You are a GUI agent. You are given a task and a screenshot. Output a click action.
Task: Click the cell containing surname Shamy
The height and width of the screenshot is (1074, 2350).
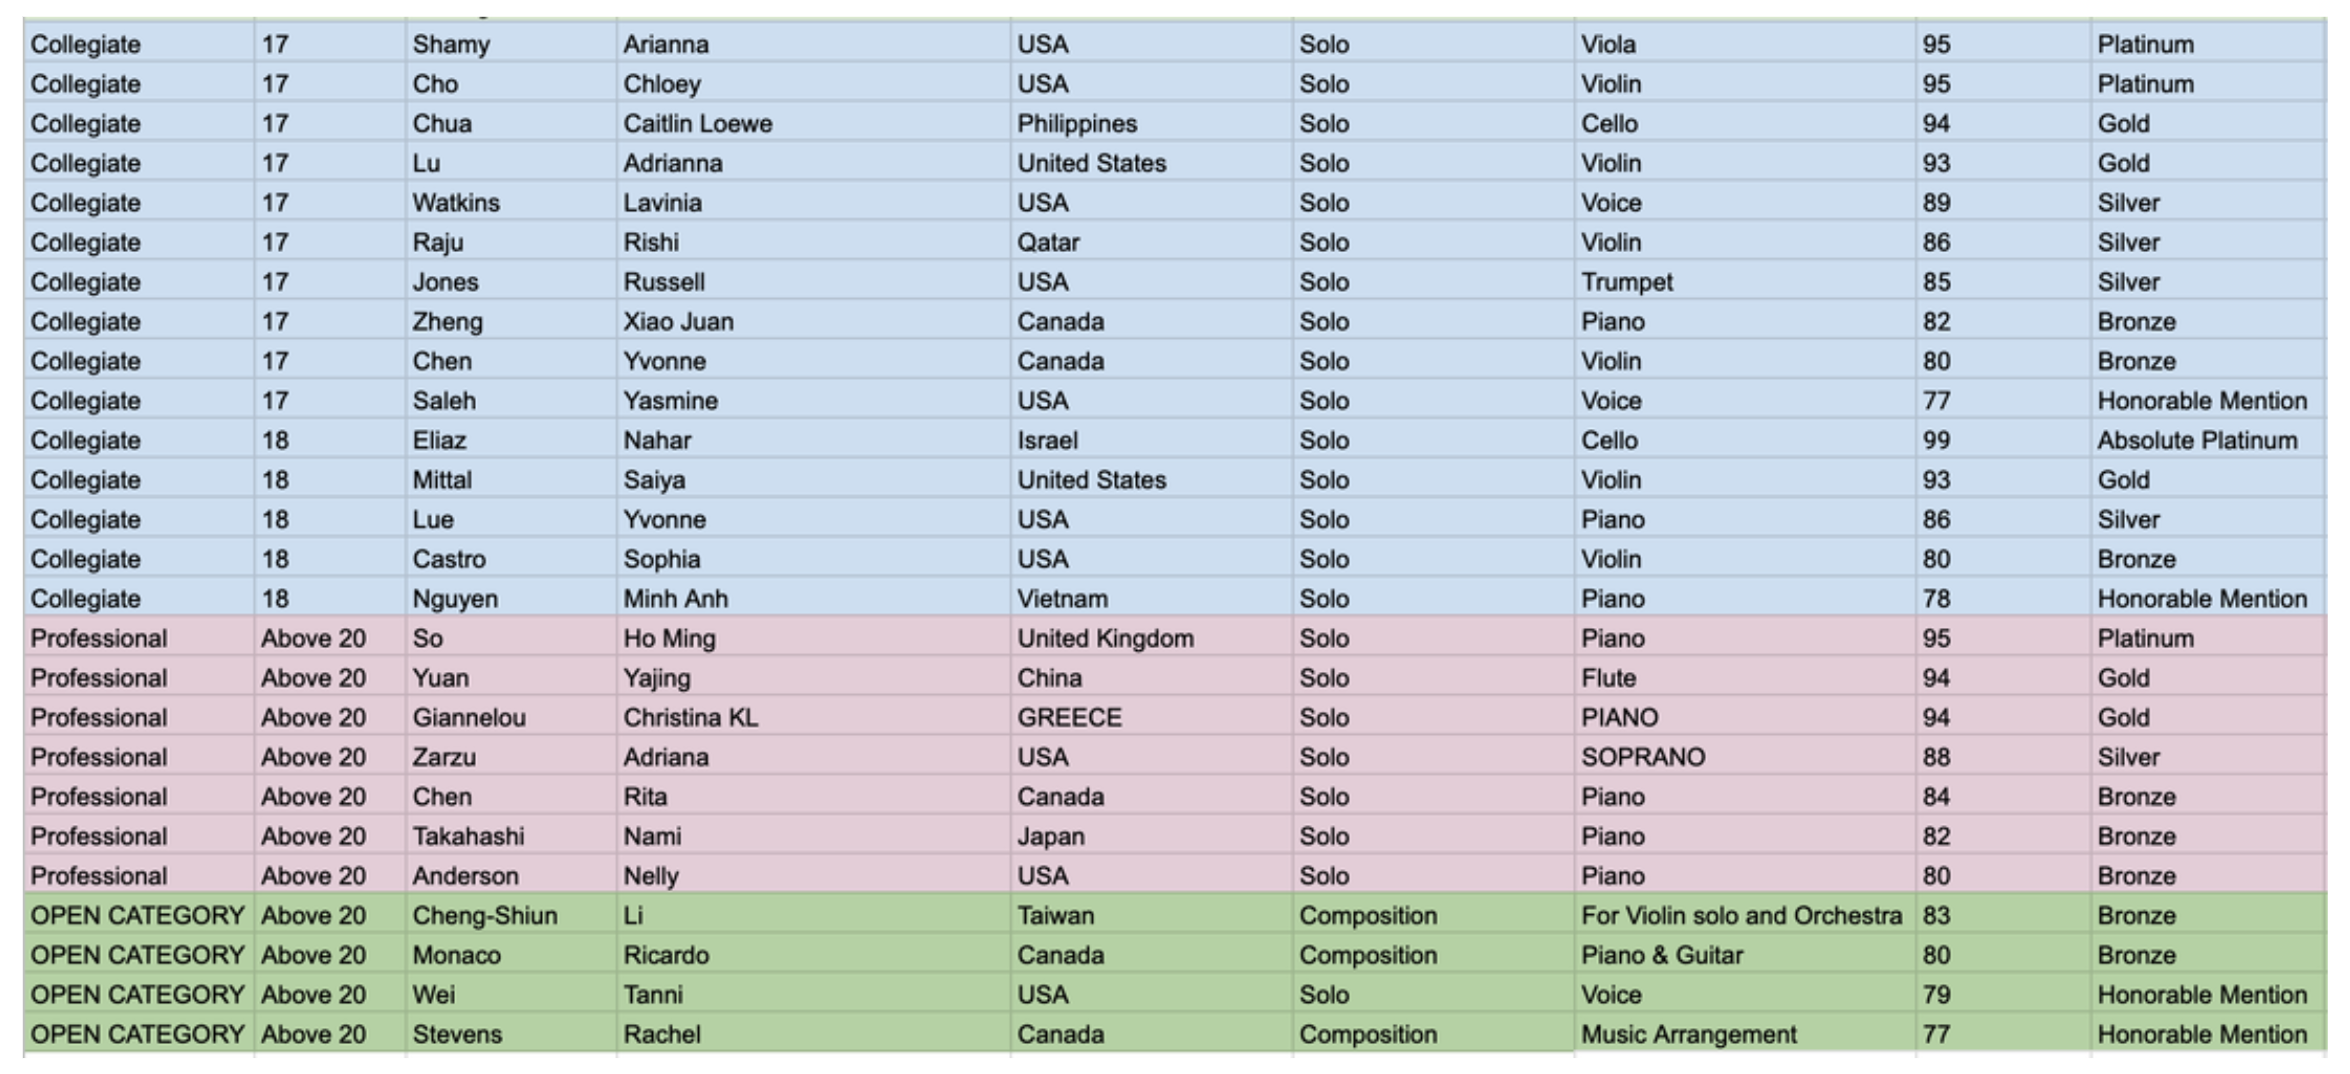[451, 45]
